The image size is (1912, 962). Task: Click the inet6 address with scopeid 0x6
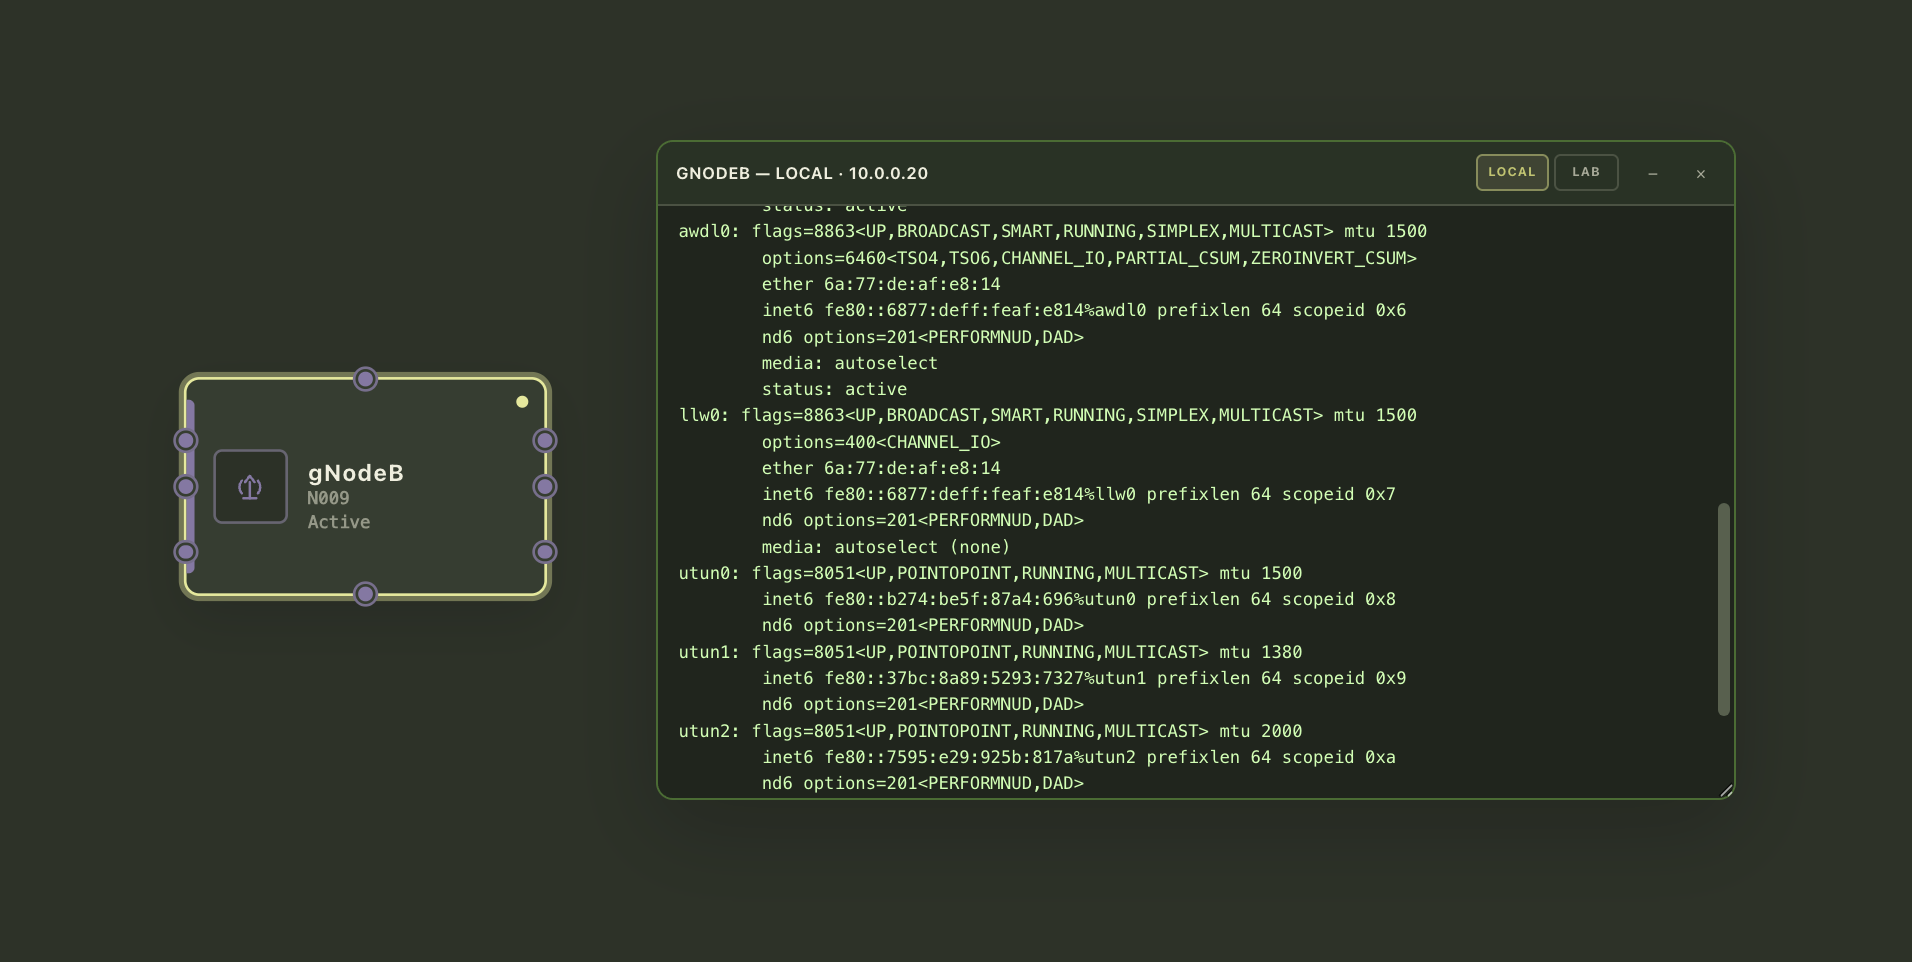(1084, 310)
